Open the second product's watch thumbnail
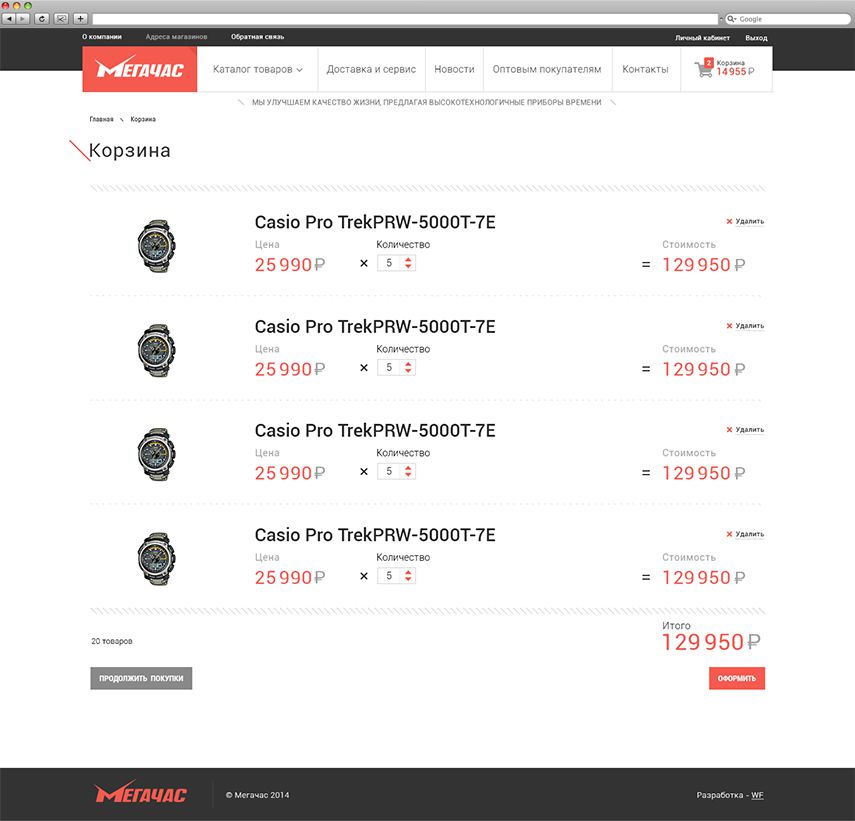This screenshot has width=855, height=821. pyautogui.click(x=156, y=351)
